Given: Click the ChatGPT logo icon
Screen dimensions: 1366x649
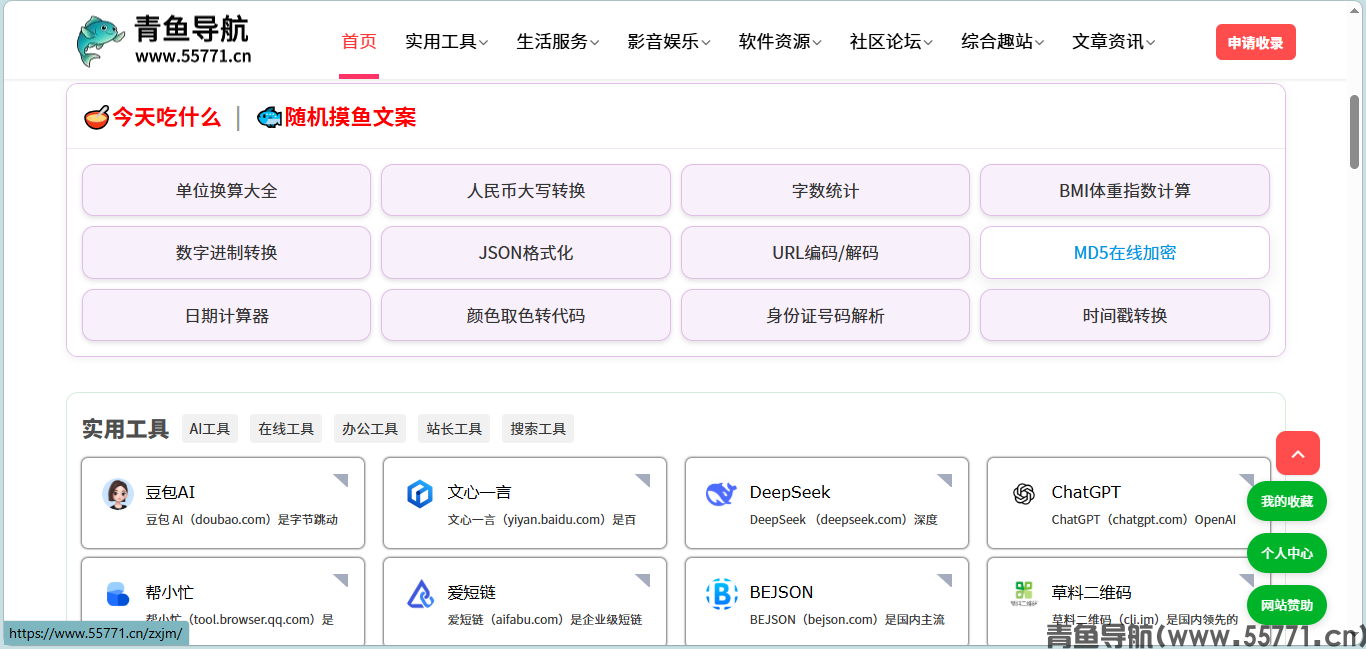Looking at the screenshot, I should point(1023,494).
